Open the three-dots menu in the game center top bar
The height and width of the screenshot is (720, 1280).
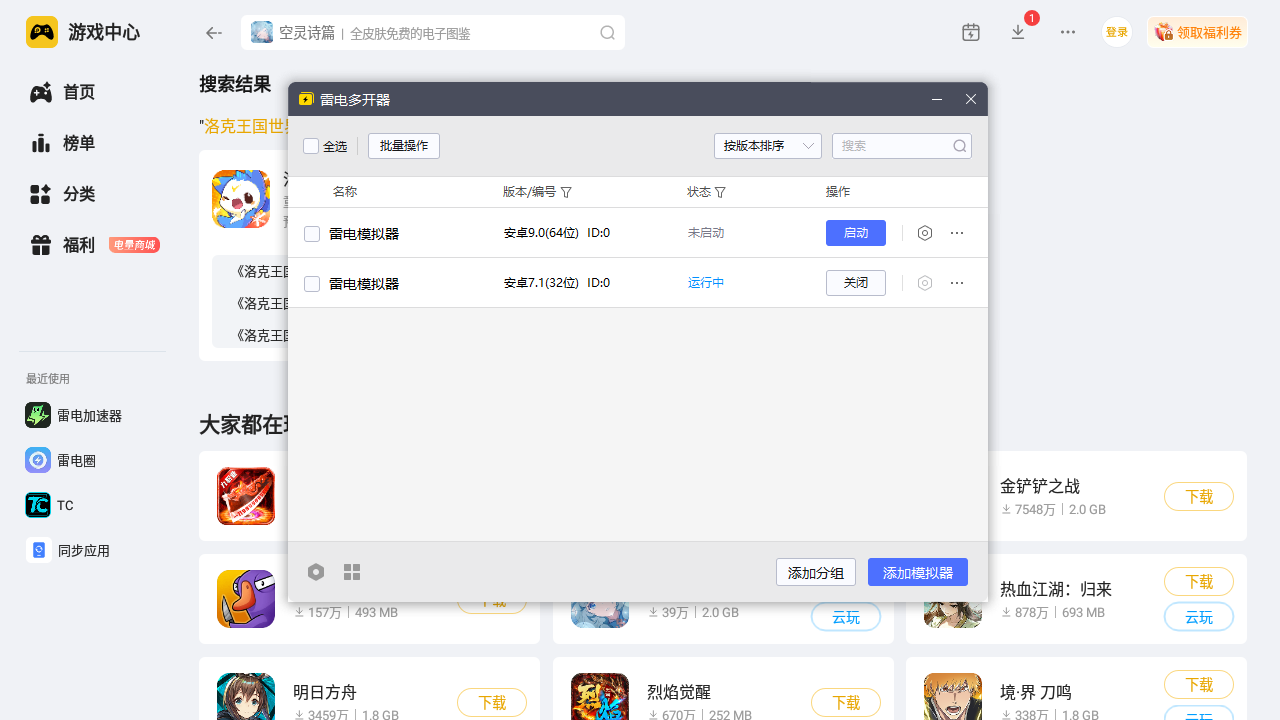[1068, 32]
